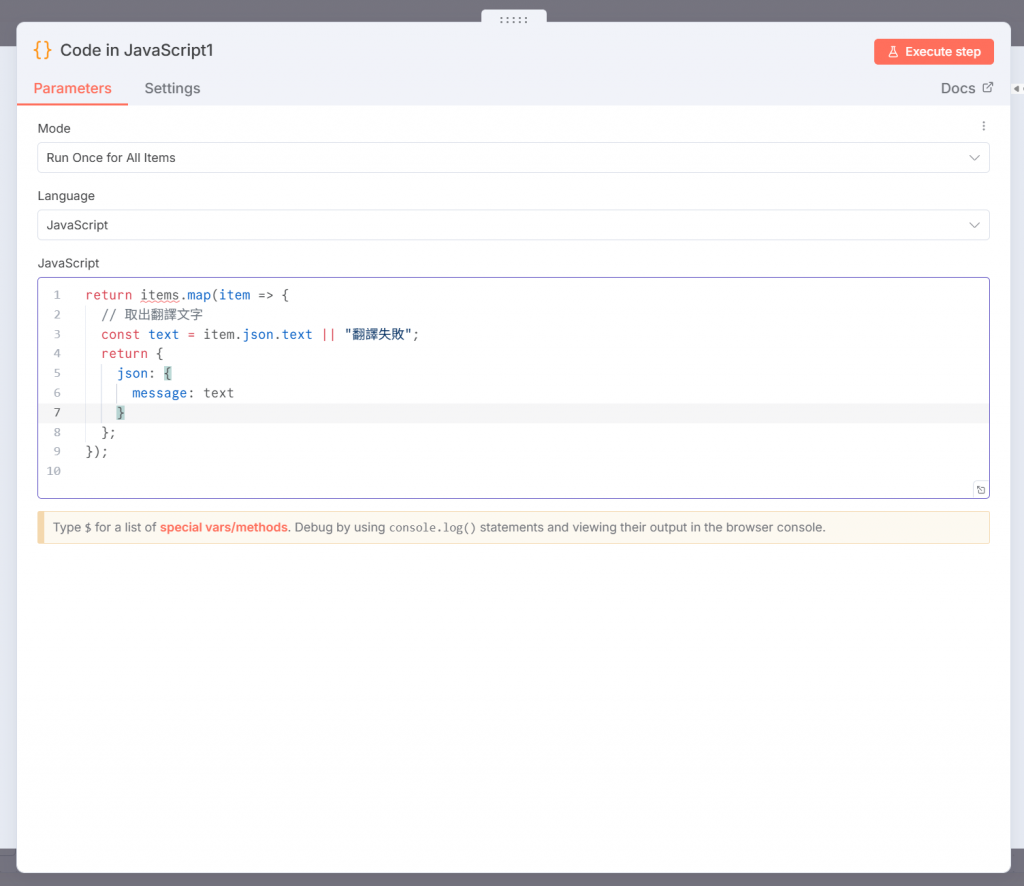Screen dimensions: 1024x886
Task: Click the highlighted opening brace after json:
Action: (x=167, y=373)
